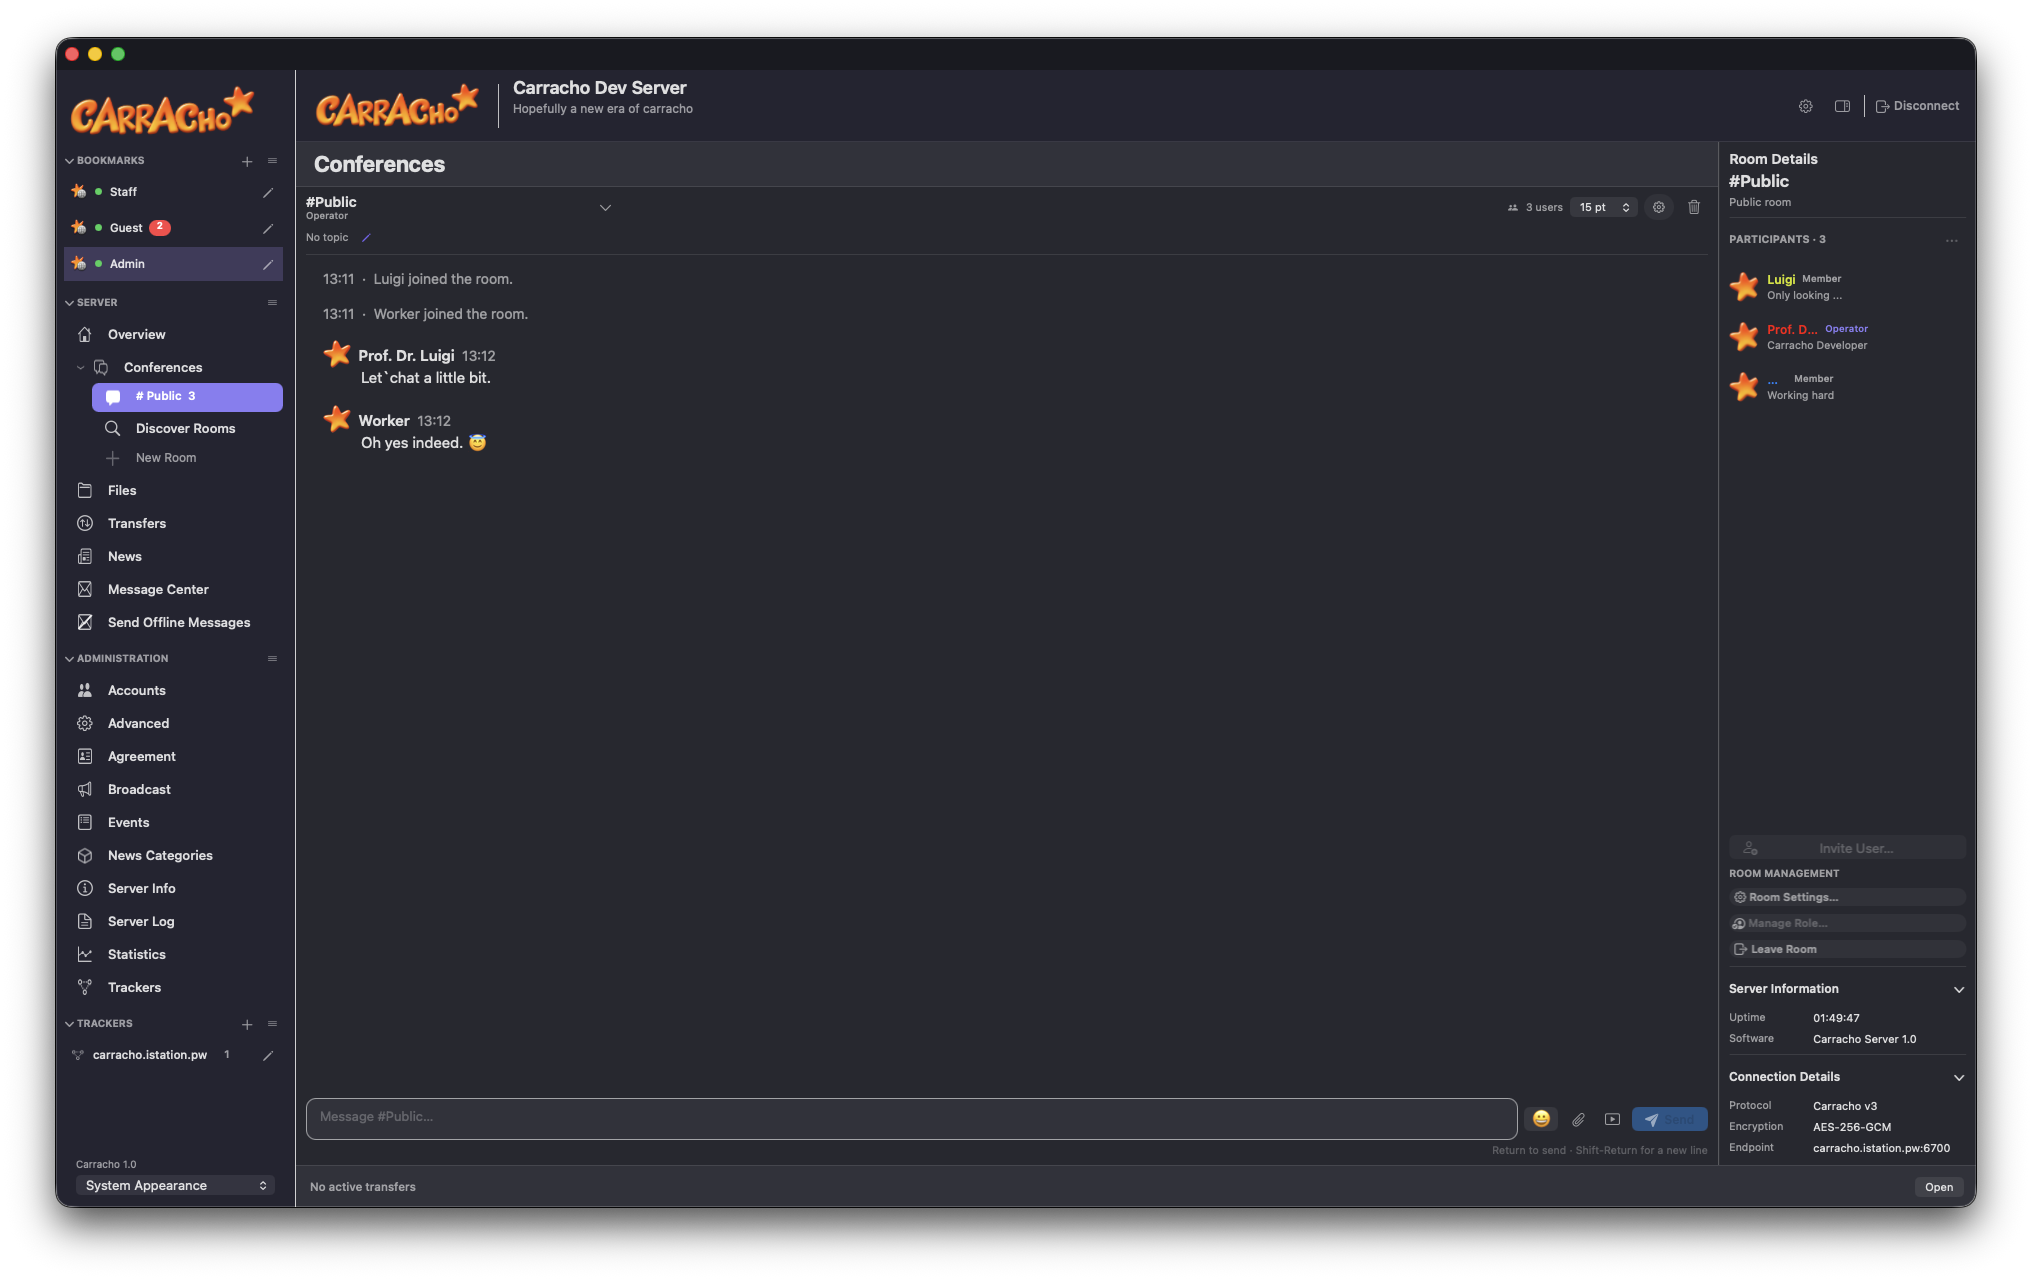Image resolution: width=2032 pixels, height=1281 pixels.
Task: Edit the room topic pencil icon
Action: click(366, 238)
